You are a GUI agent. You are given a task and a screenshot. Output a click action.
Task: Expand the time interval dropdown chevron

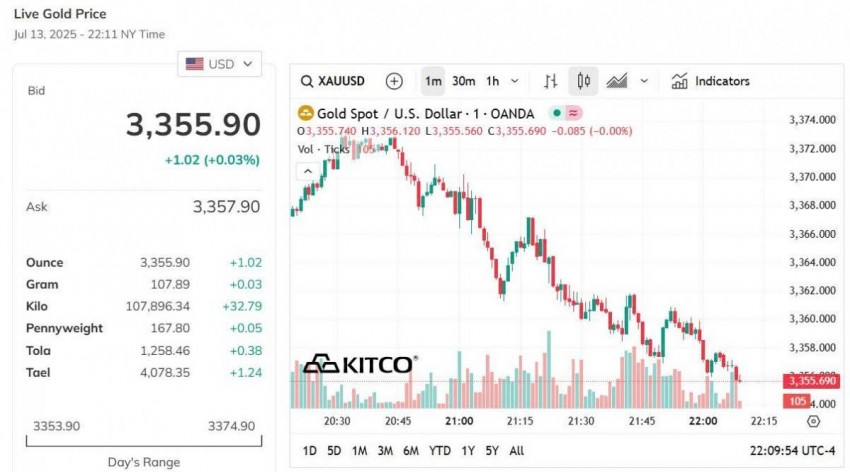coord(515,81)
